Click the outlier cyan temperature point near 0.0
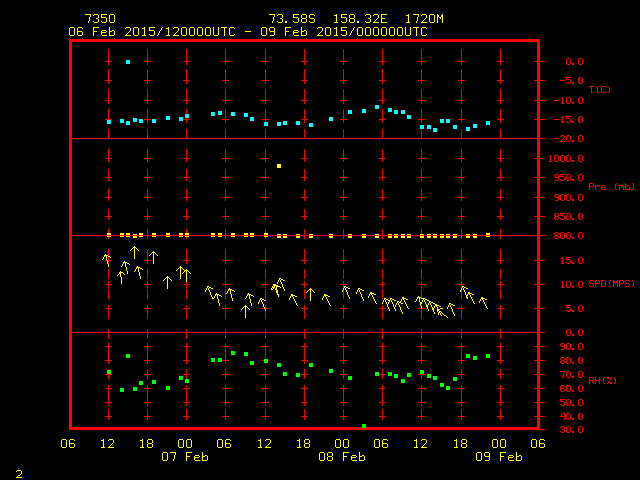 coord(128,62)
